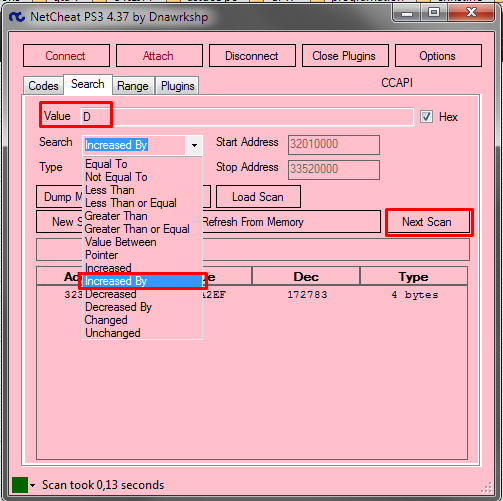The width and height of the screenshot is (503, 501).
Task: Choose 'Decreased By' search option
Action: pyautogui.click(x=142, y=307)
